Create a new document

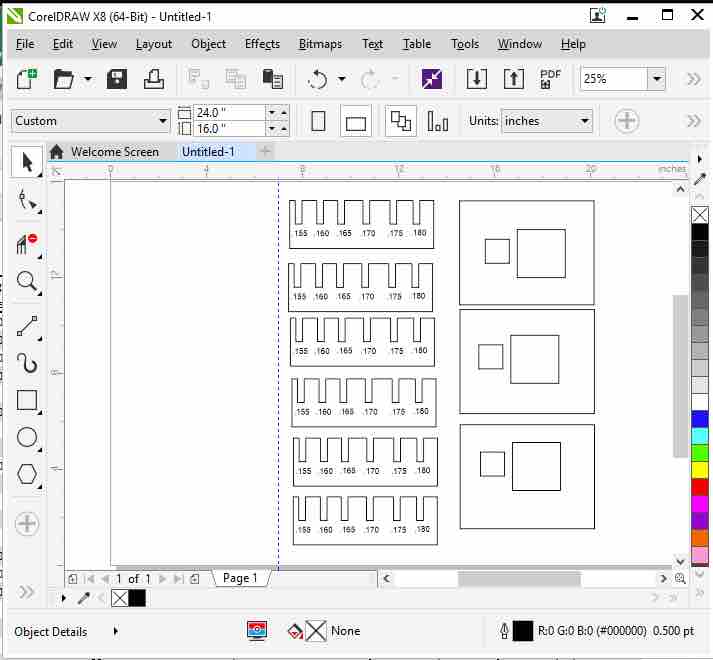point(27,79)
